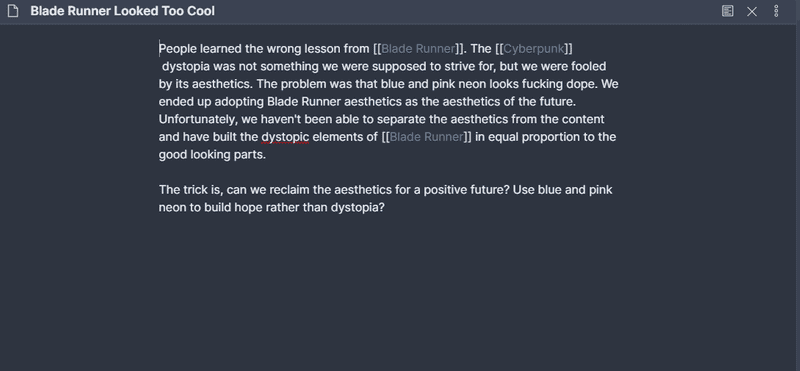This screenshot has width=800, height=371.
Task: Select the note title Blade Runner Looked Too Cool
Action: click(122, 11)
